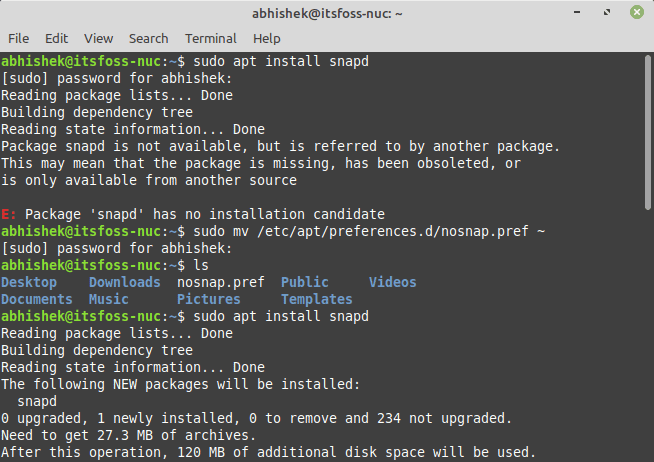
Task: Click the Downloads directory name in ls output
Action: [x=124, y=282]
